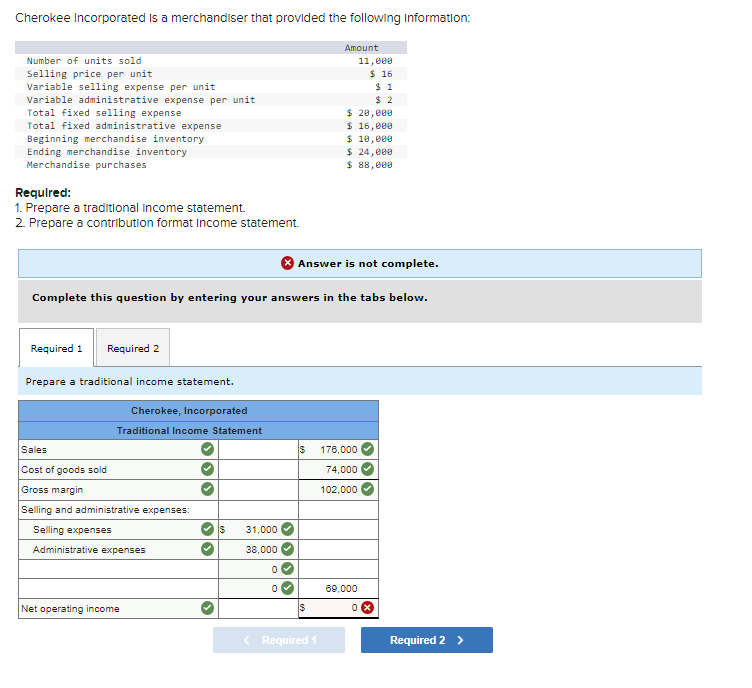Select the Sales amount field 176,000
752x688 pixels.
pos(338,449)
